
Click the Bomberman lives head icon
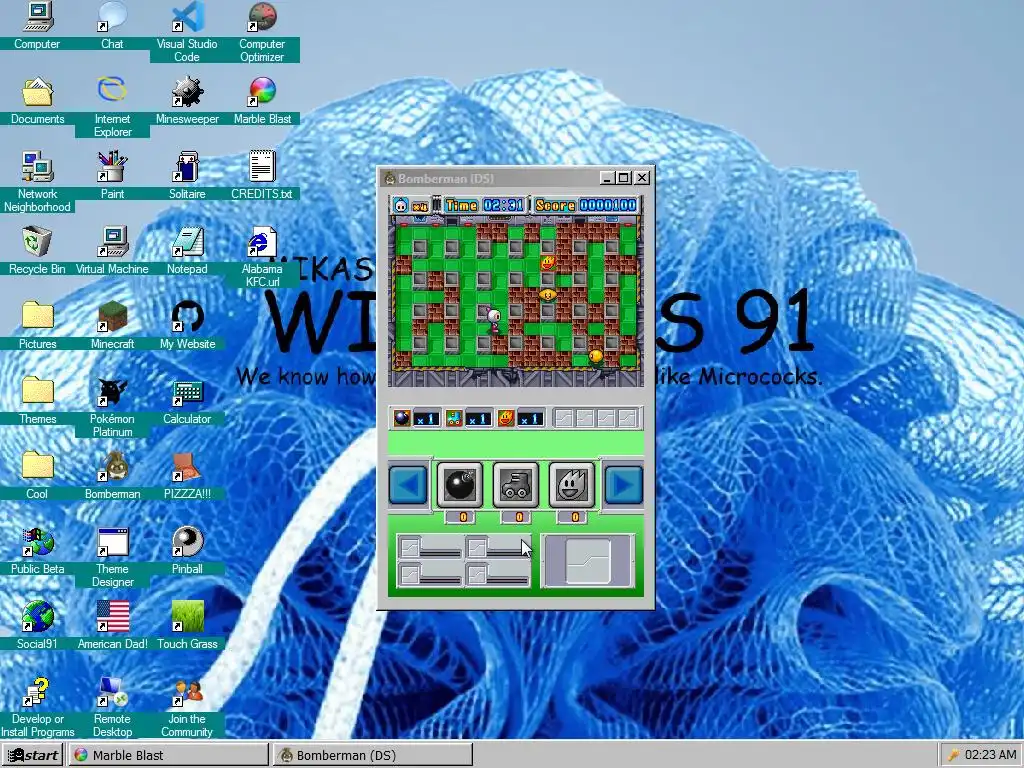(x=400, y=205)
